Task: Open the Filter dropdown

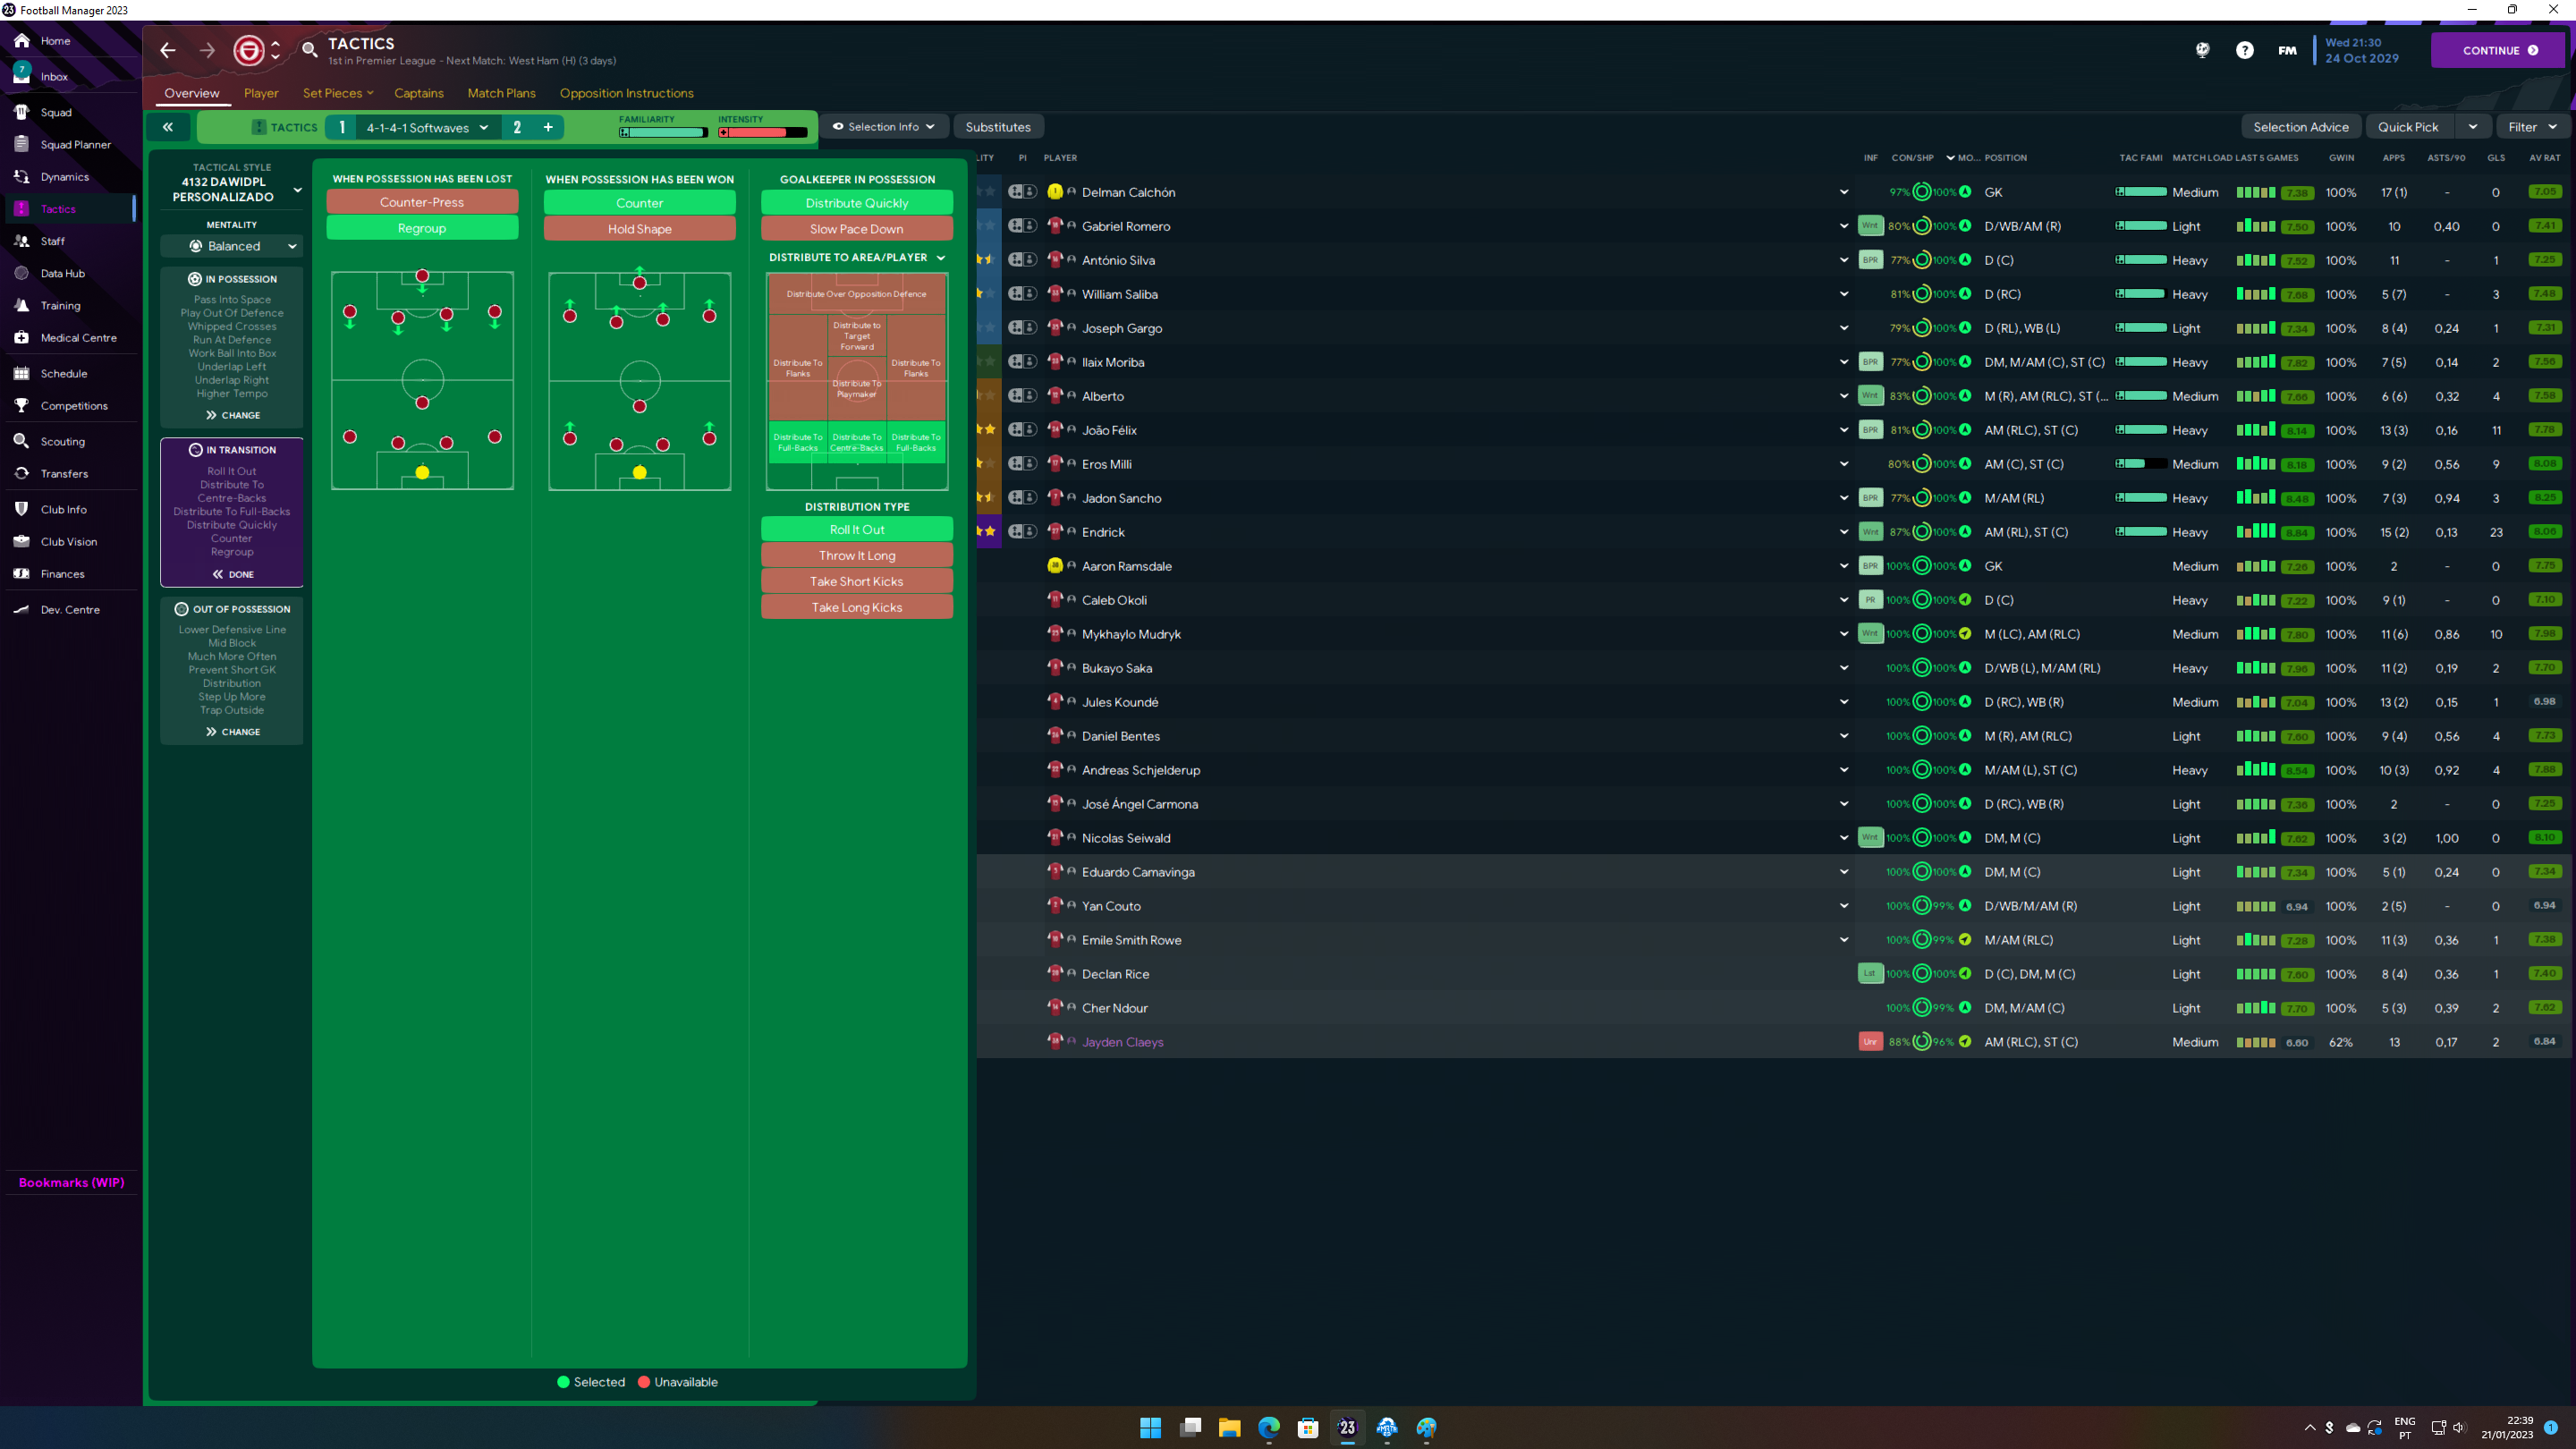Action: tap(2531, 127)
